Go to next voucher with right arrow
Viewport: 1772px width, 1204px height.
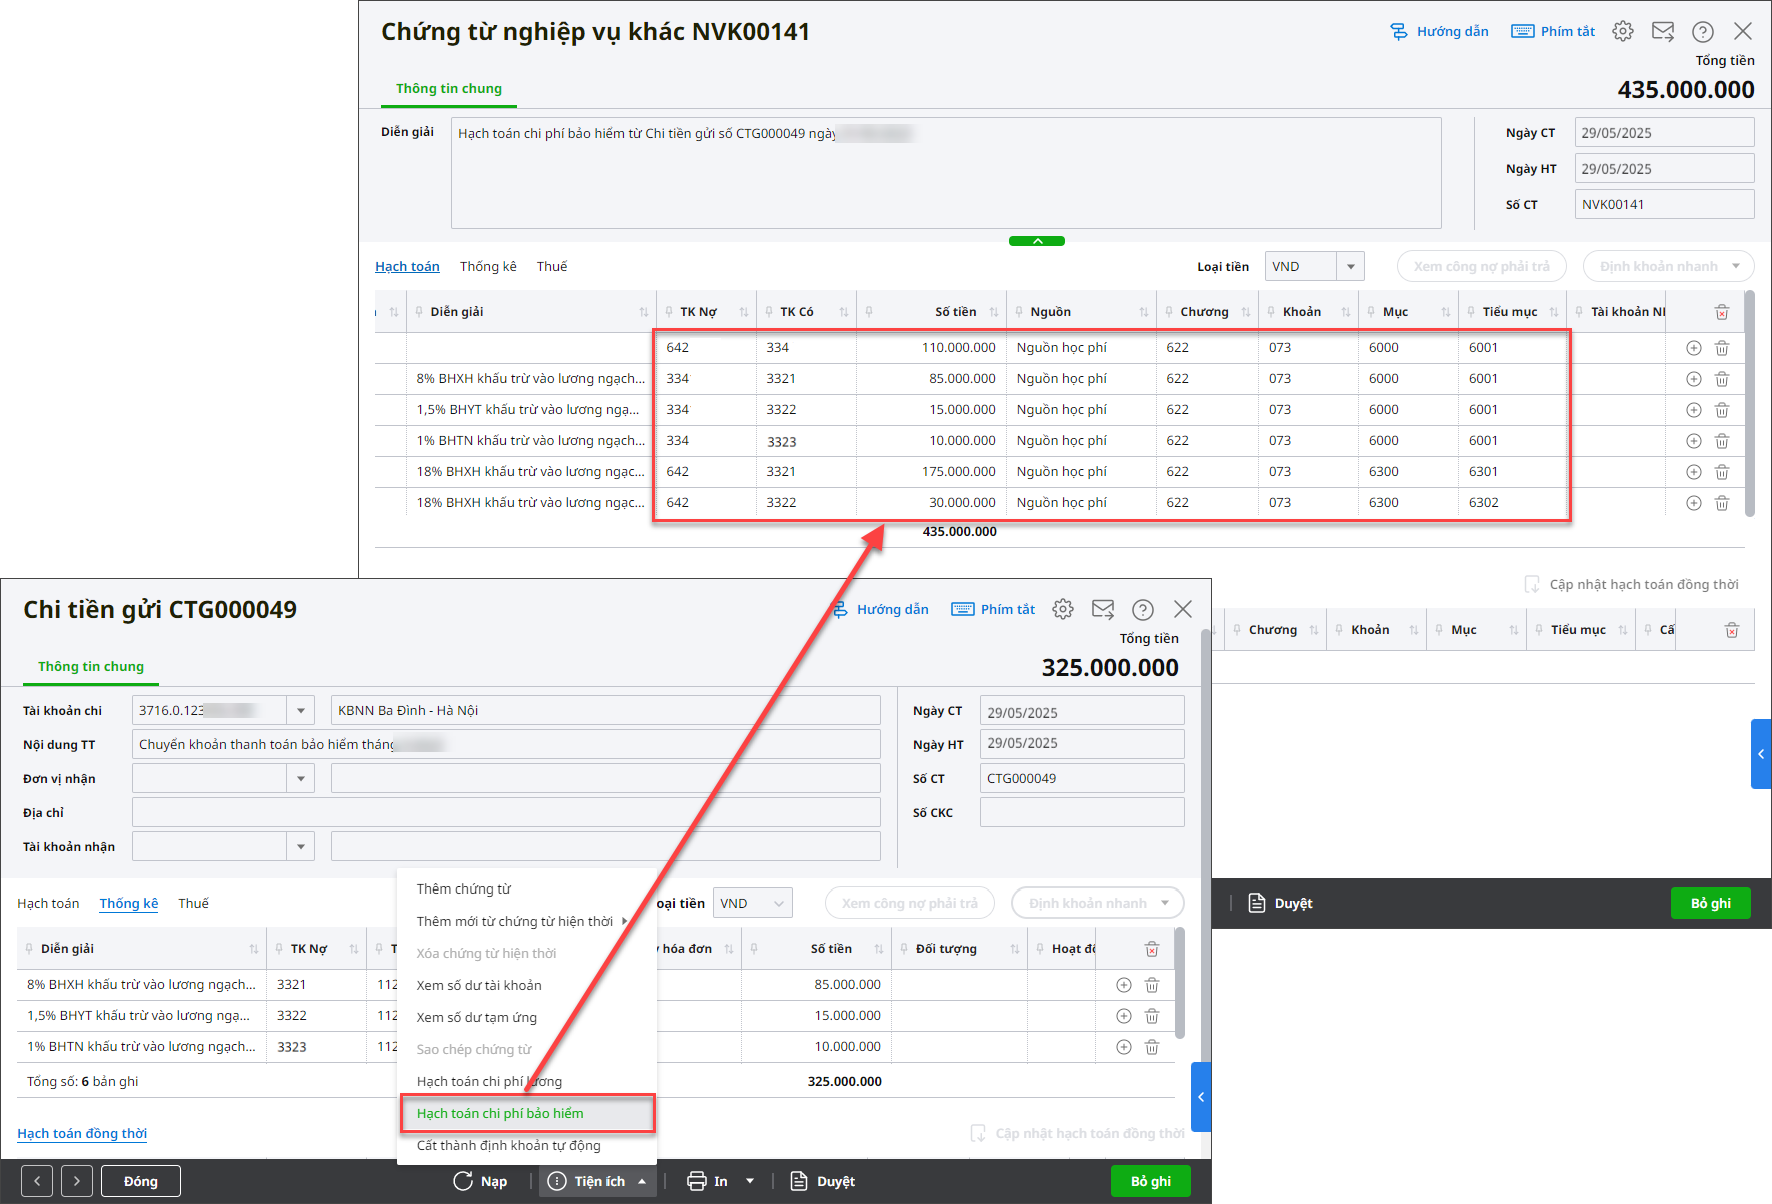coord(77,1181)
